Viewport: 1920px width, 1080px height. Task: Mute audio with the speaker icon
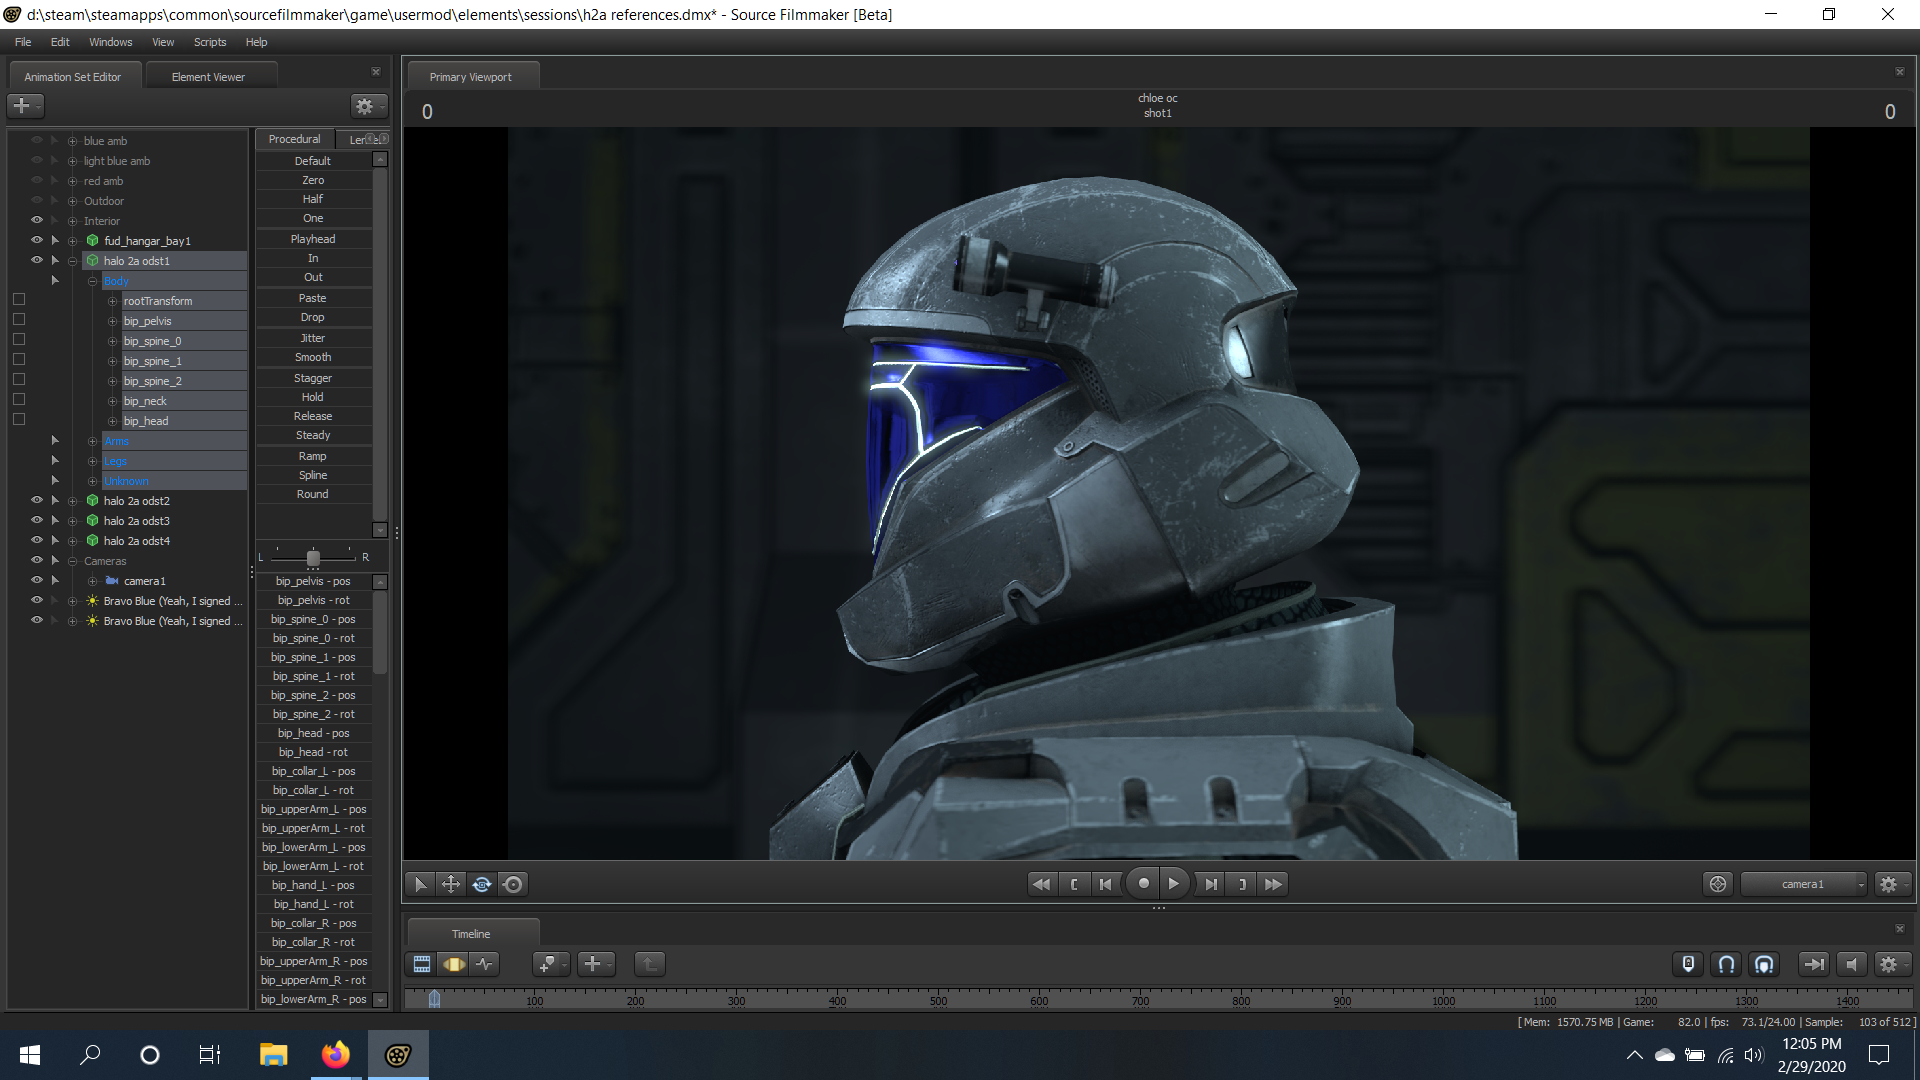[x=1852, y=964]
